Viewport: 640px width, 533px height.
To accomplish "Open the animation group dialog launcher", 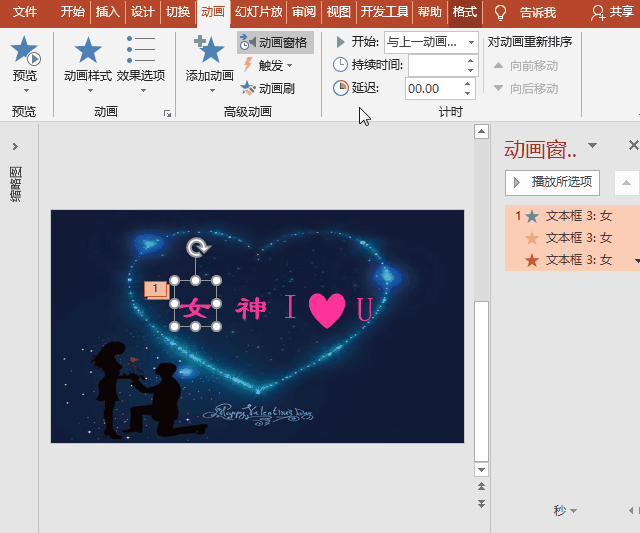I will tap(167, 113).
